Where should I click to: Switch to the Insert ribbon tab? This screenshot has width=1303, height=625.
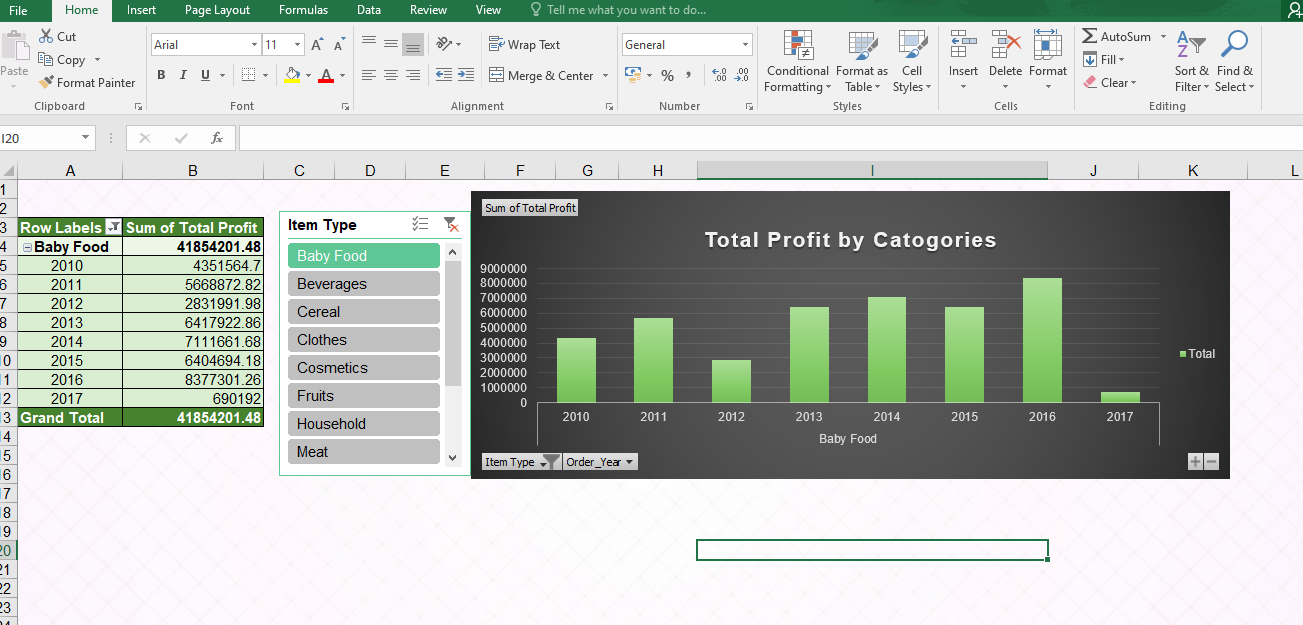point(141,10)
